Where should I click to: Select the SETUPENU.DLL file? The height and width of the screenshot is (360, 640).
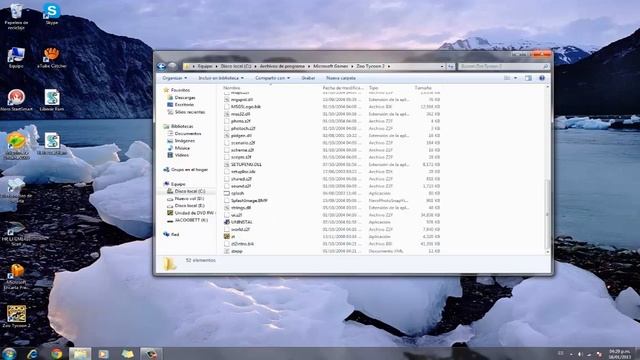coord(246,164)
